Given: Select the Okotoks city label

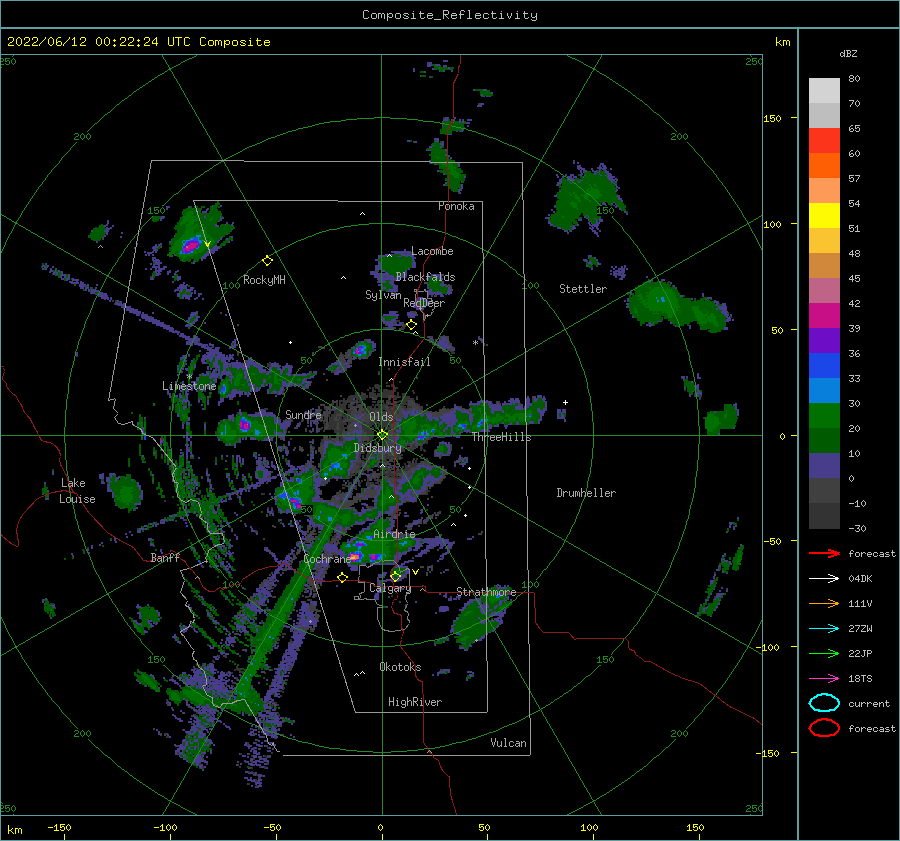Looking at the screenshot, I should [x=400, y=666].
